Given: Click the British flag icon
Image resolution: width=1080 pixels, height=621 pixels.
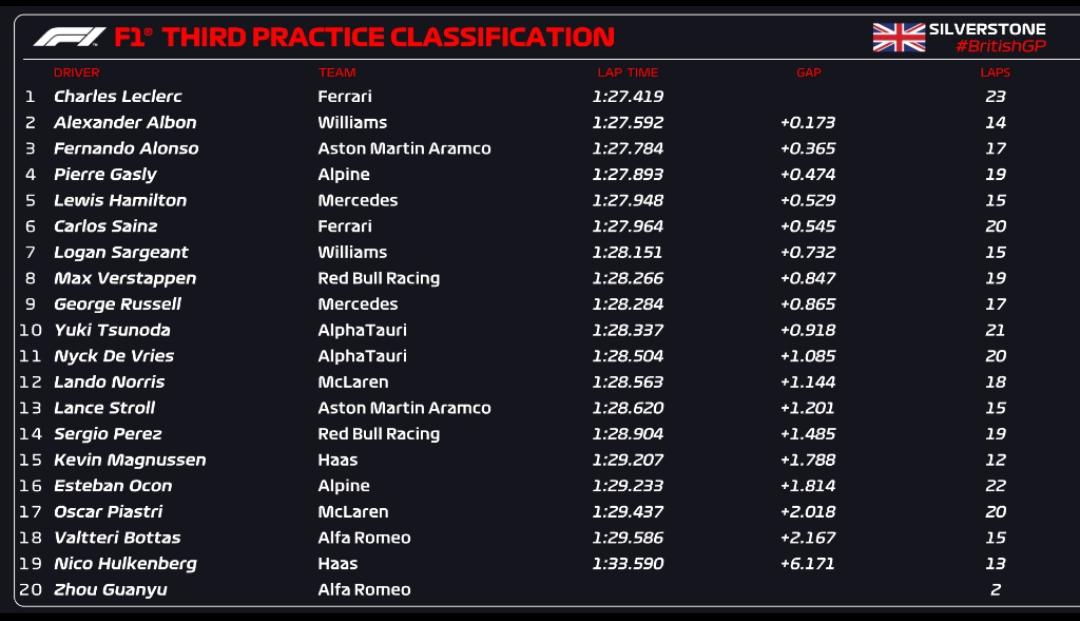Looking at the screenshot, I should (898, 38).
